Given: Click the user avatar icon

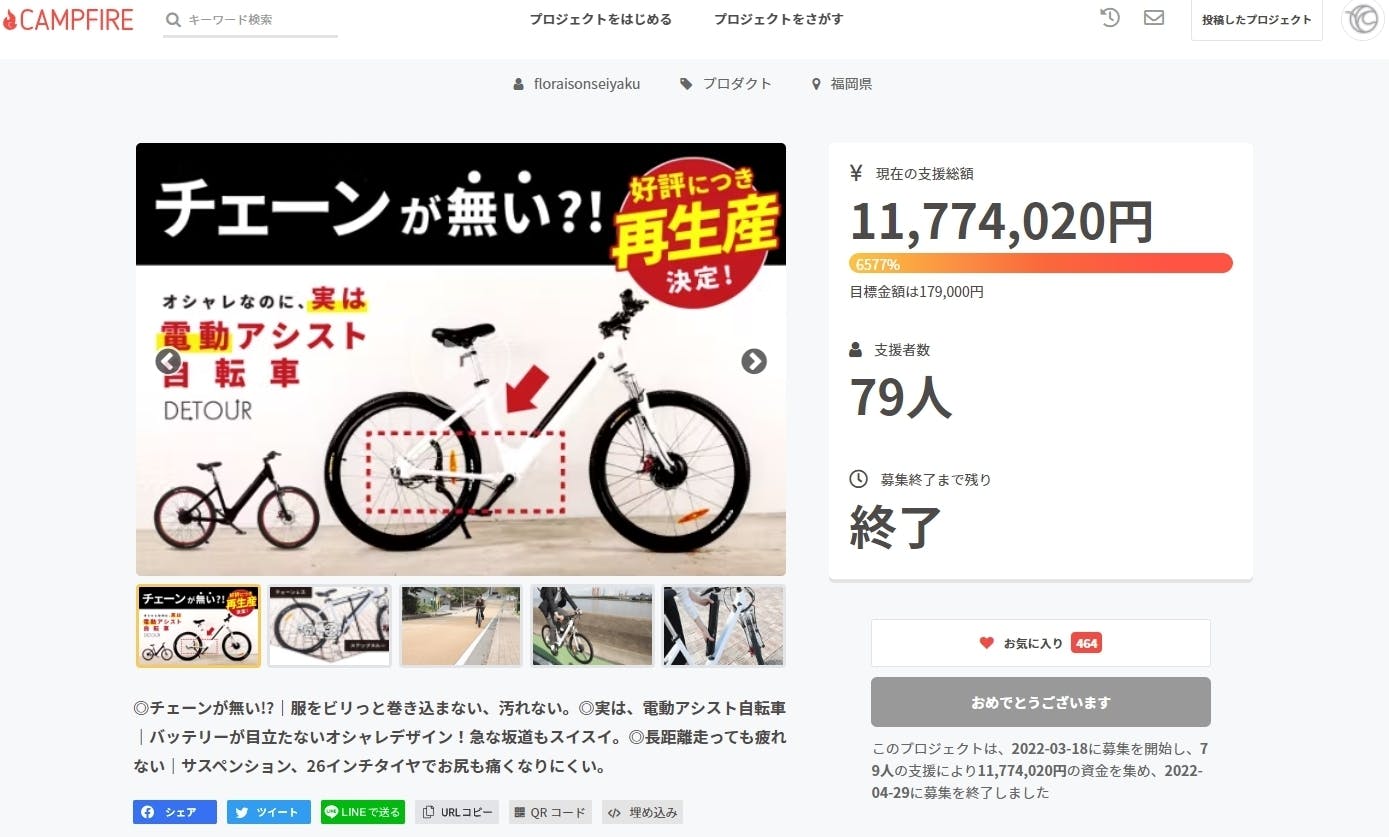Looking at the screenshot, I should coord(1362,20).
